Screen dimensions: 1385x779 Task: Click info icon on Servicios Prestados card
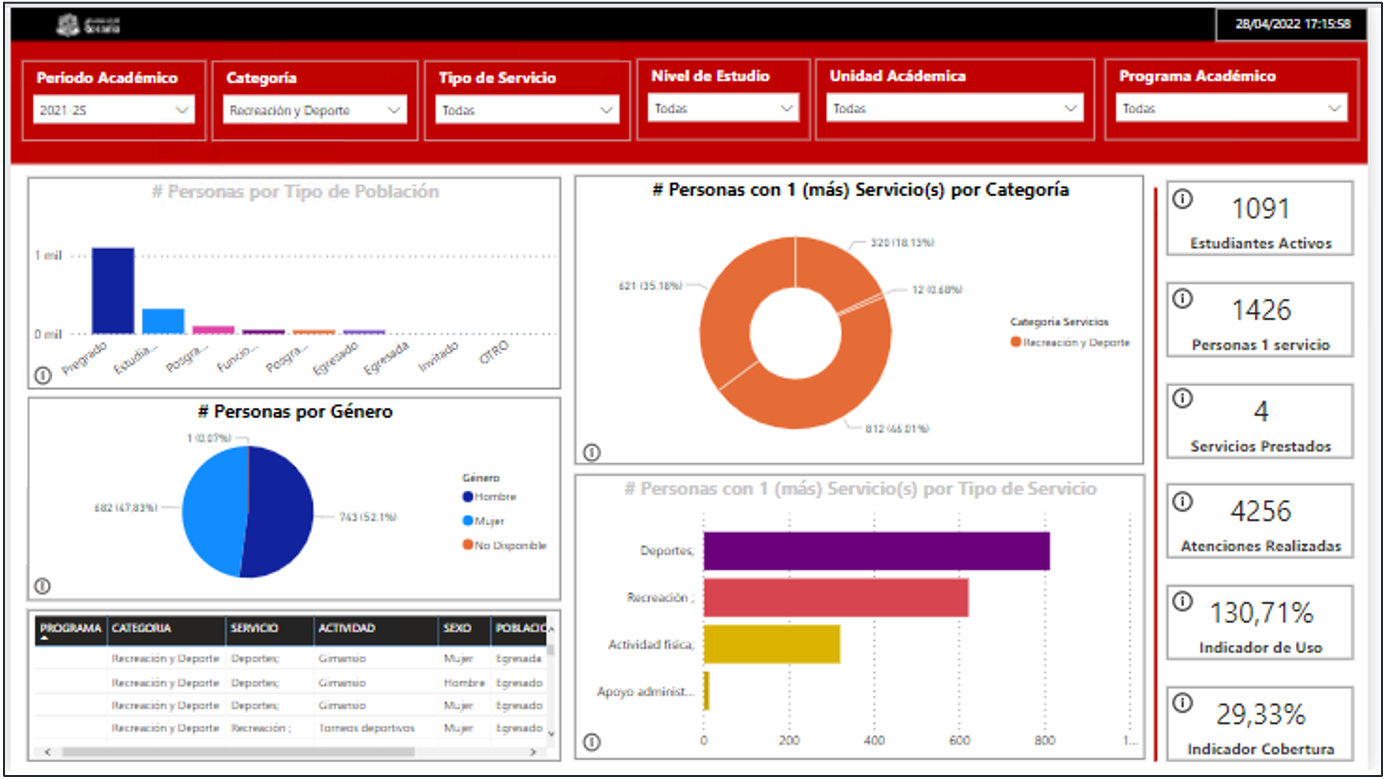[x=1182, y=399]
